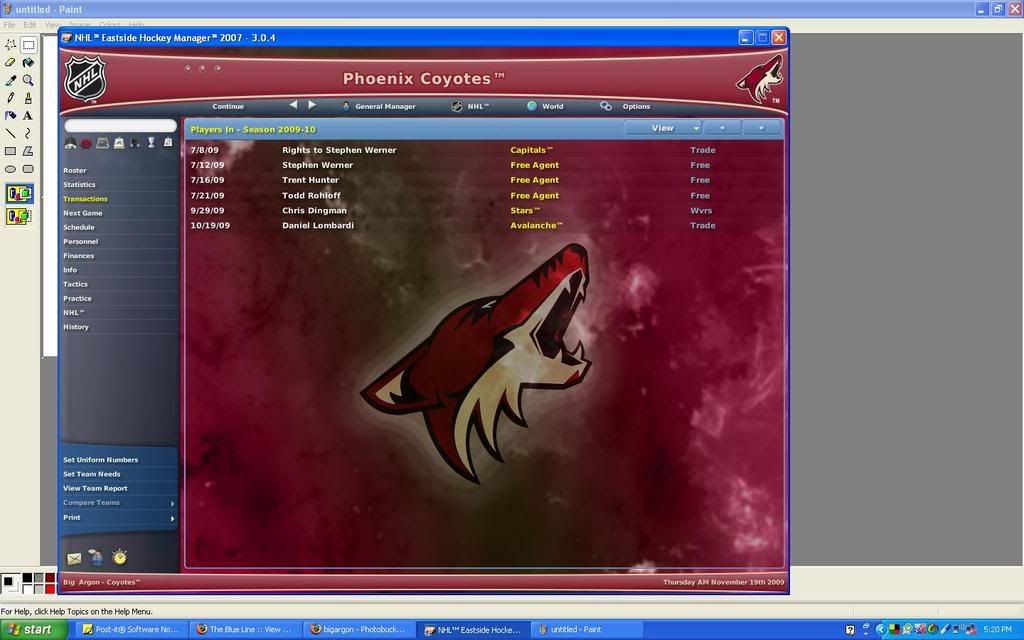The image size is (1024, 640).
Task: Open the Paint File menu
Action: (x=10, y=25)
